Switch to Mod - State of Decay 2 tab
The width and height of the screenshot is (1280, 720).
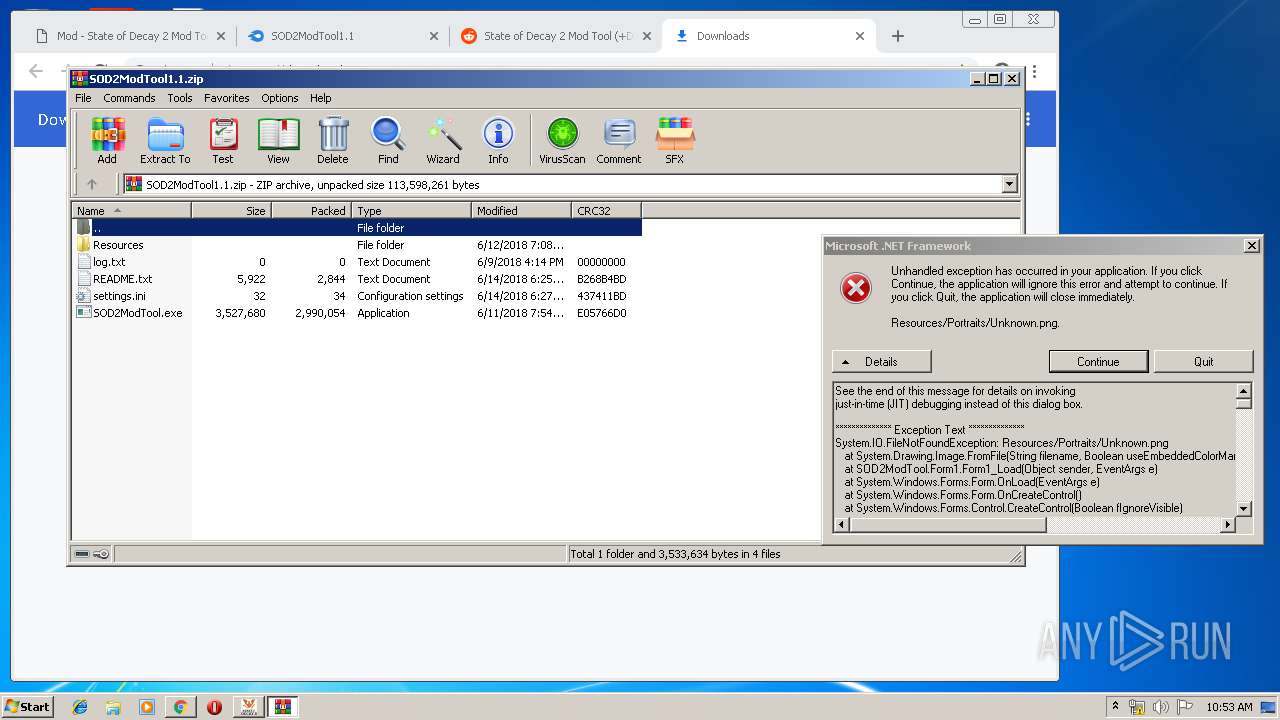click(131, 36)
